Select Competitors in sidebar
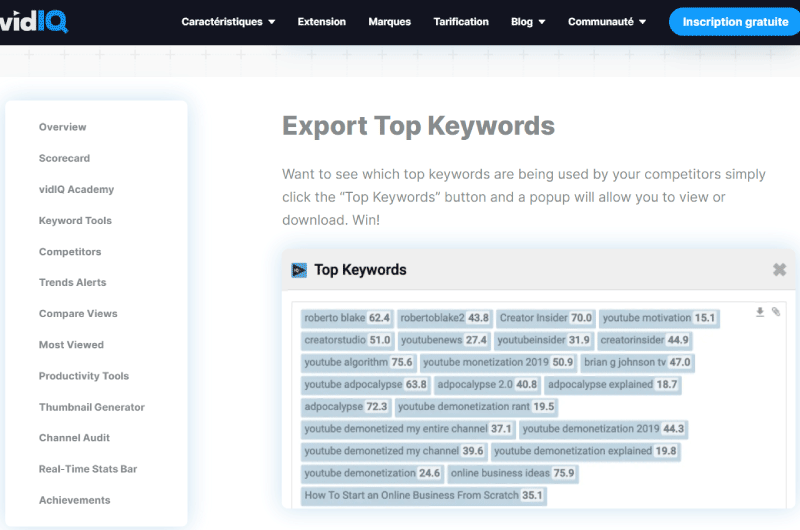Image resolution: width=800 pixels, height=530 pixels. (70, 251)
